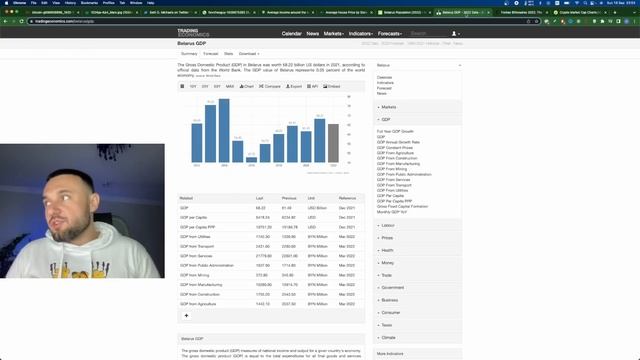Screen dimensions: 640x360
Task: Open the Monthly GDP YoY link
Action: tap(391, 212)
